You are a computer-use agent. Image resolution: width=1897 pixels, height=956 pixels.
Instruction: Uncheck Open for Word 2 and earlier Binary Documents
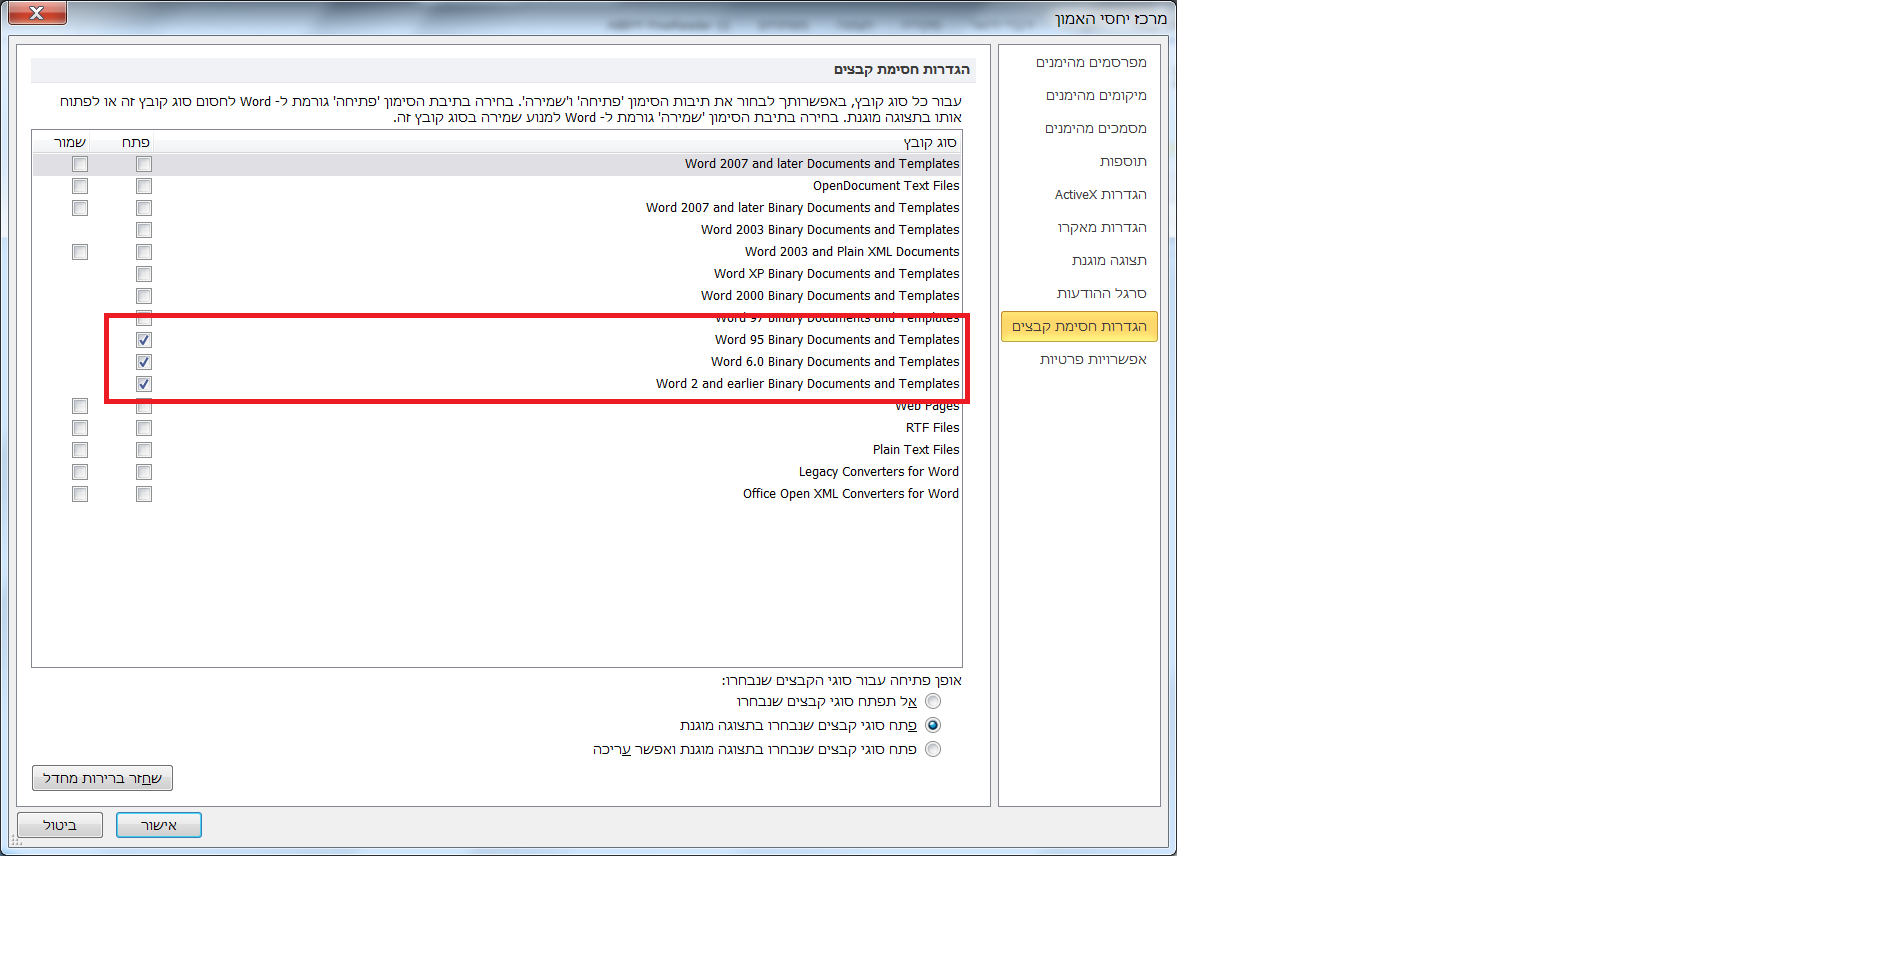coord(144,384)
